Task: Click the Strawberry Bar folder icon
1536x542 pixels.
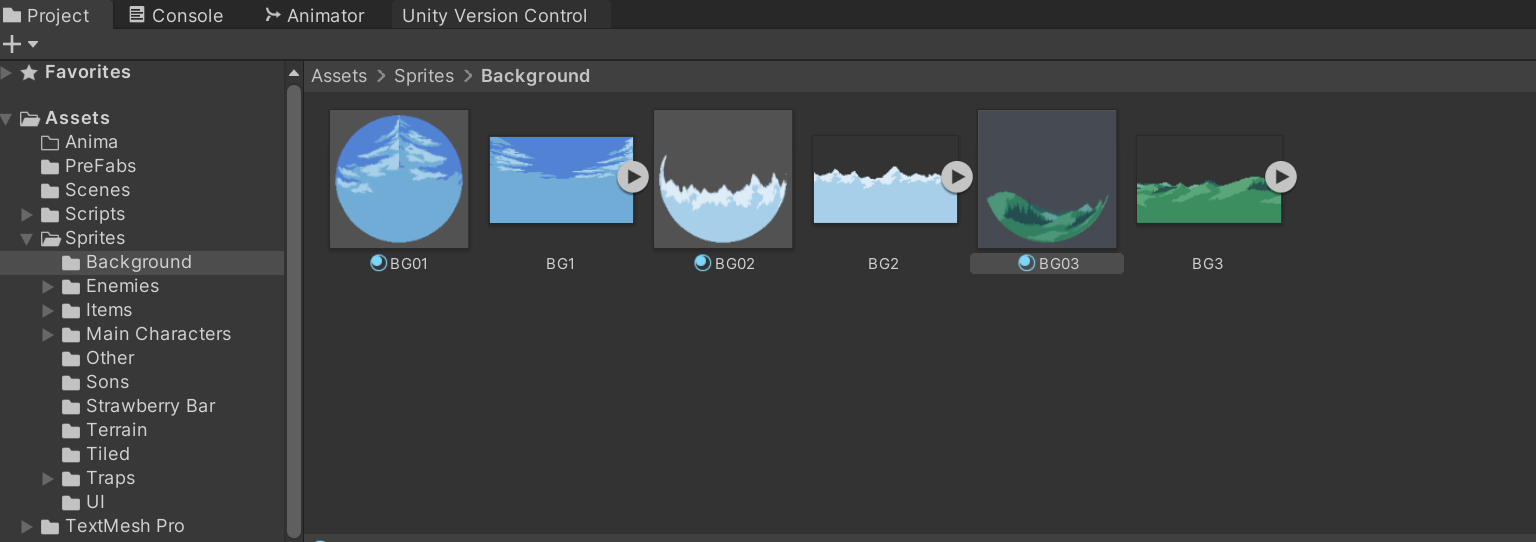Action: pos(71,407)
